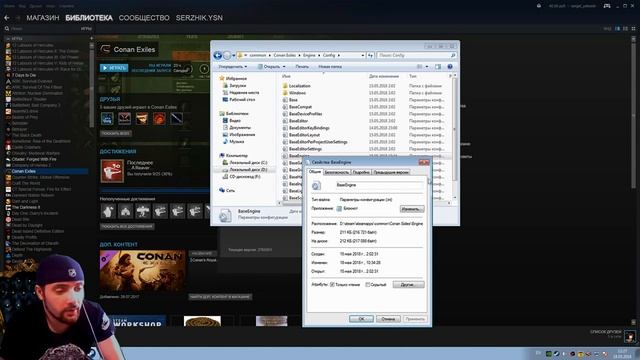This screenshot has width=640, height=360.
Task: Select Локальный диск (D:) in sidebar
Action: (x=248, y=169)
